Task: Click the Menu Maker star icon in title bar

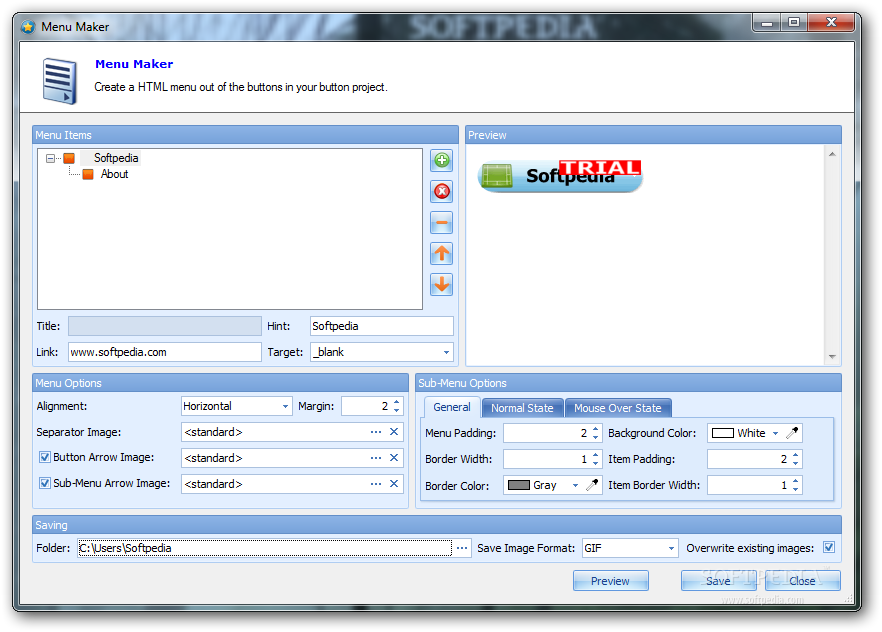Action: pyautogui.click(x=28, y=26)
